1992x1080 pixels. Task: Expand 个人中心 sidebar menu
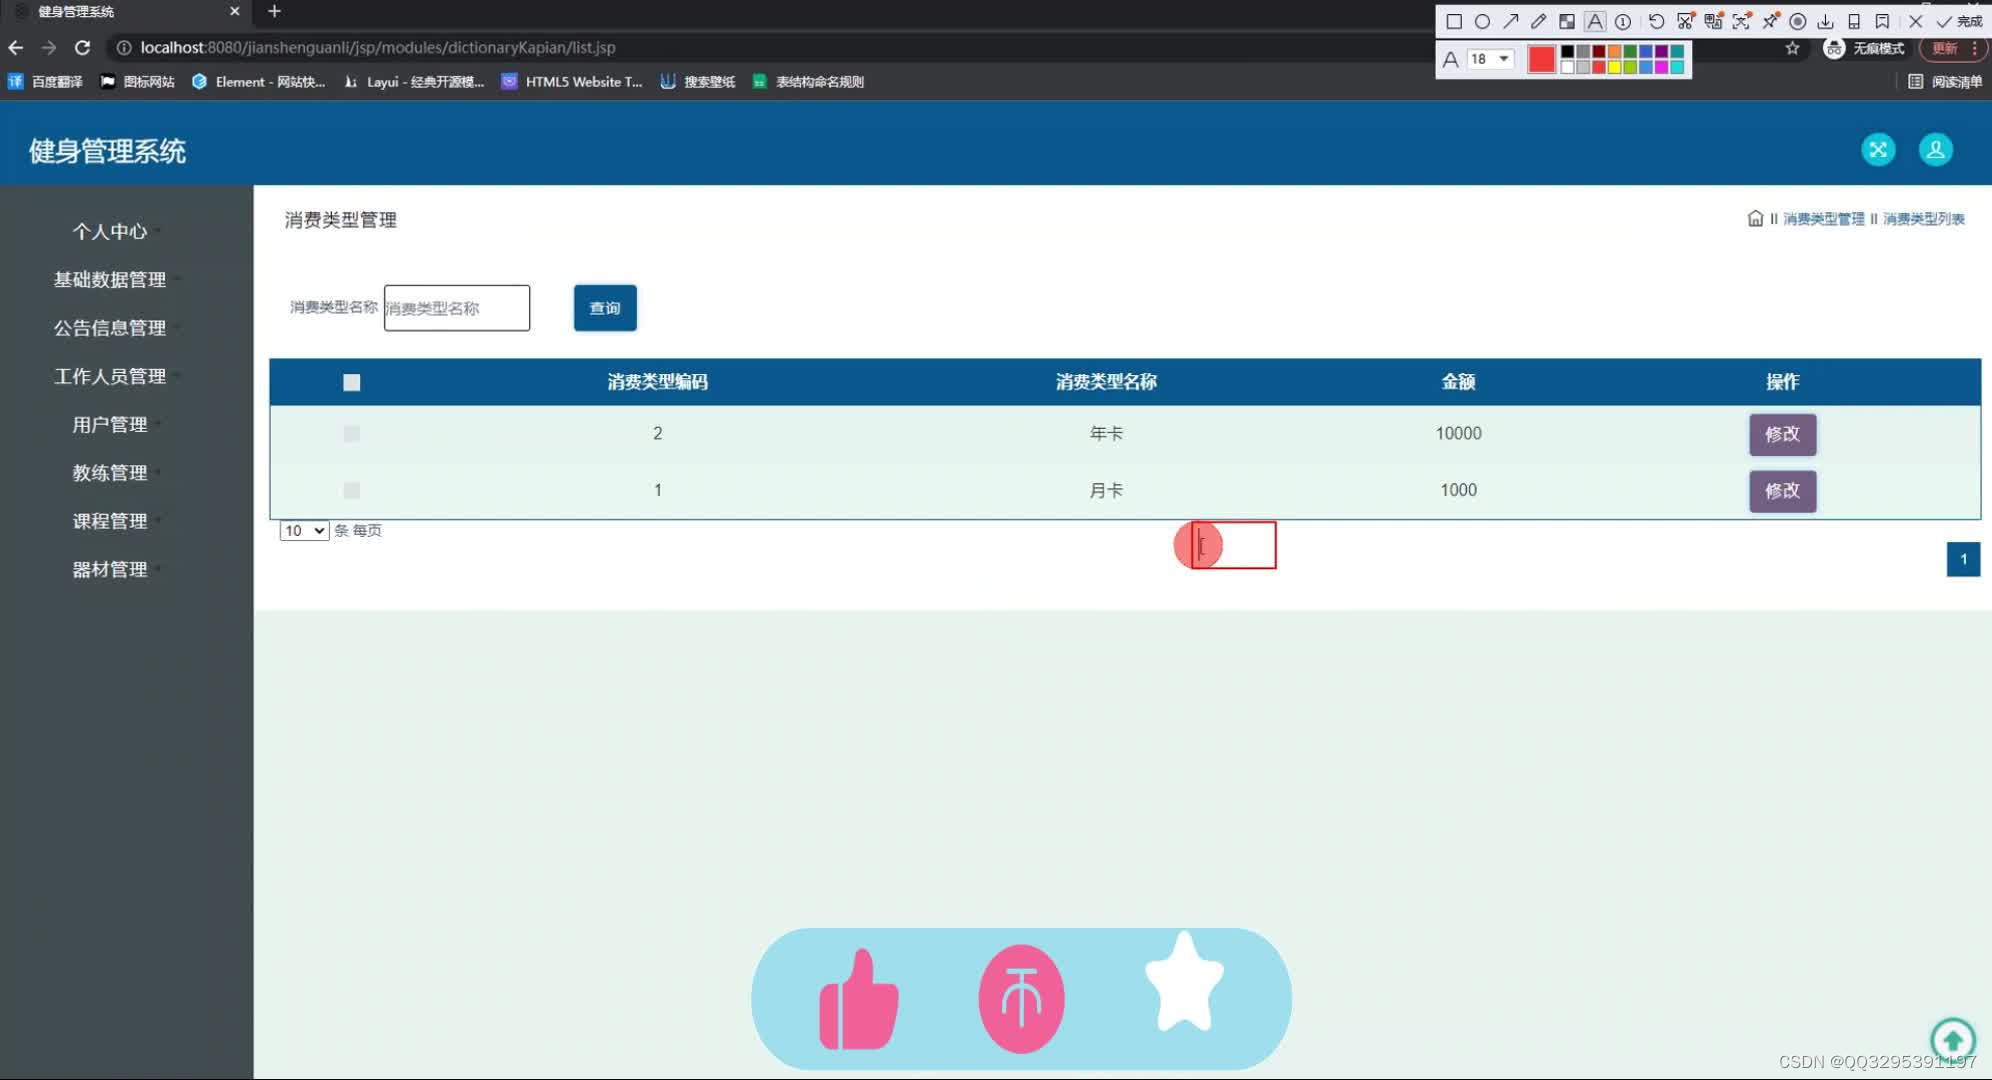point(110,231)
